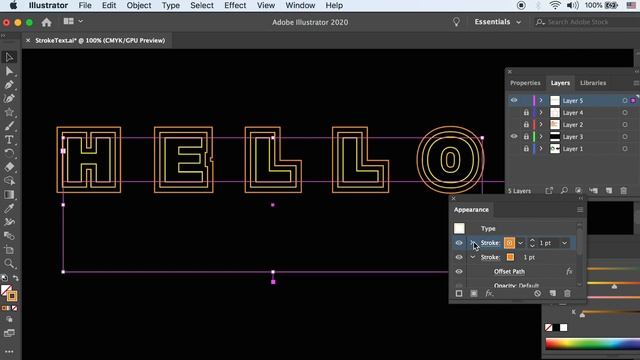Click Opacity Default link in Appearance
640x360 pixels.
click(x=516, y=285)
